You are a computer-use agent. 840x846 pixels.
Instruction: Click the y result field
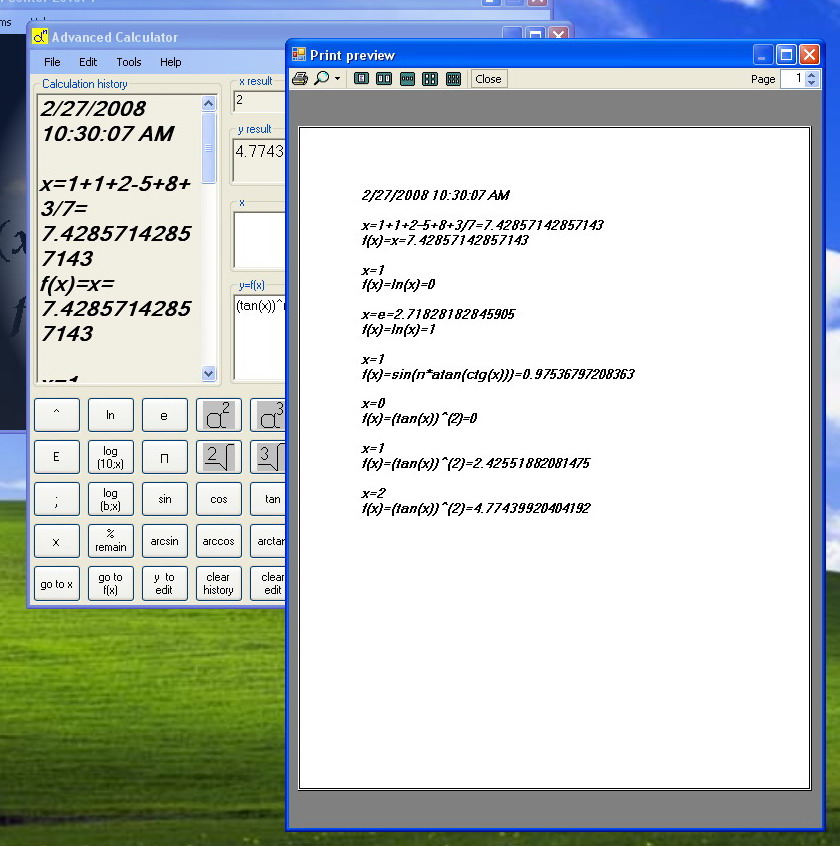tap(259, 160)
